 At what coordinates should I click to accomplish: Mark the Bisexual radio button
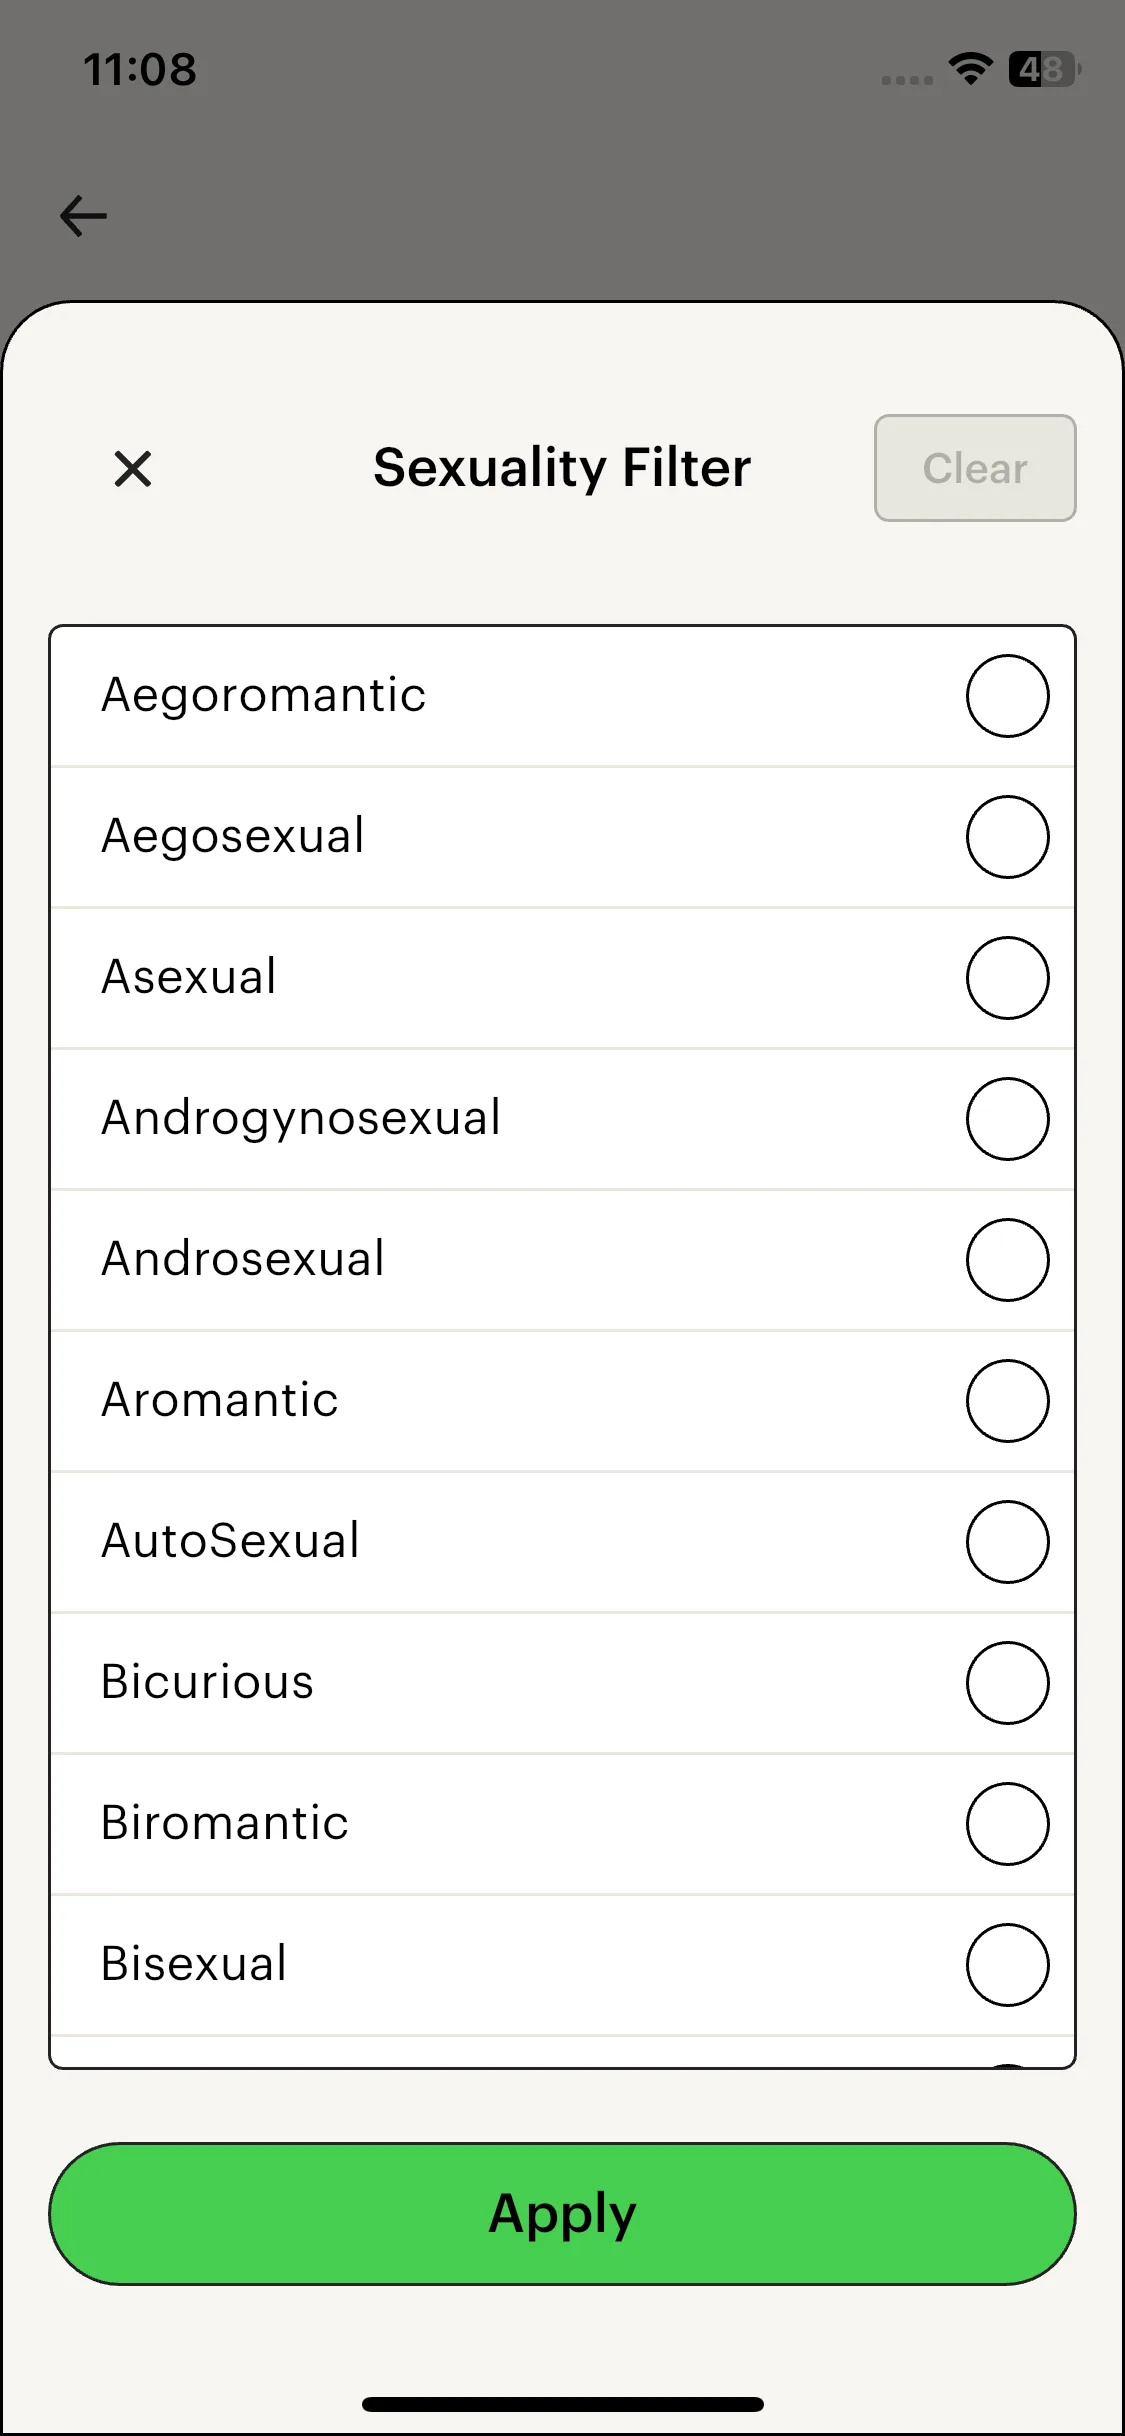pos(1007,1965)
